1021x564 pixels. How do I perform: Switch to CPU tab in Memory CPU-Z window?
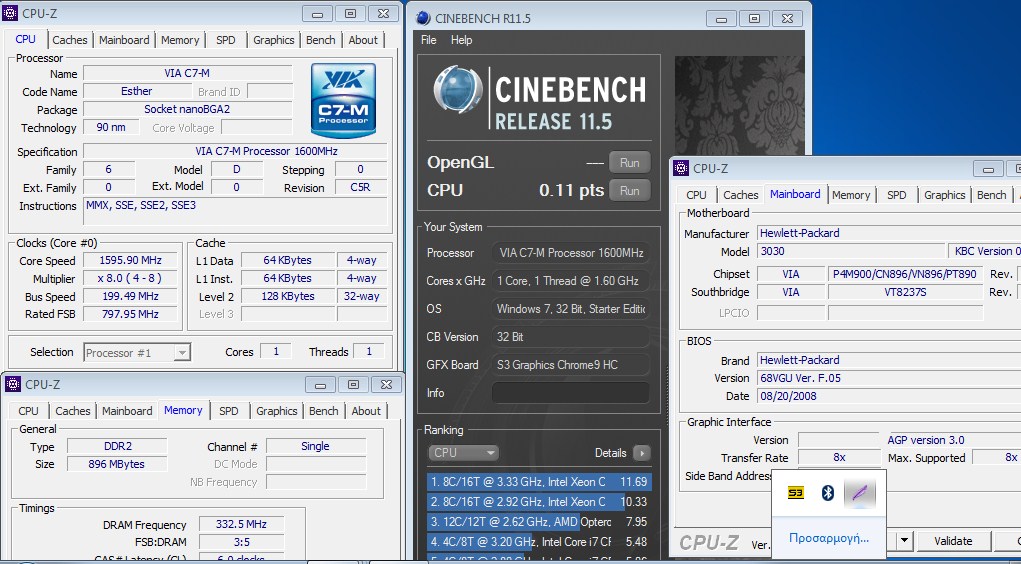(x=28, y=411)
